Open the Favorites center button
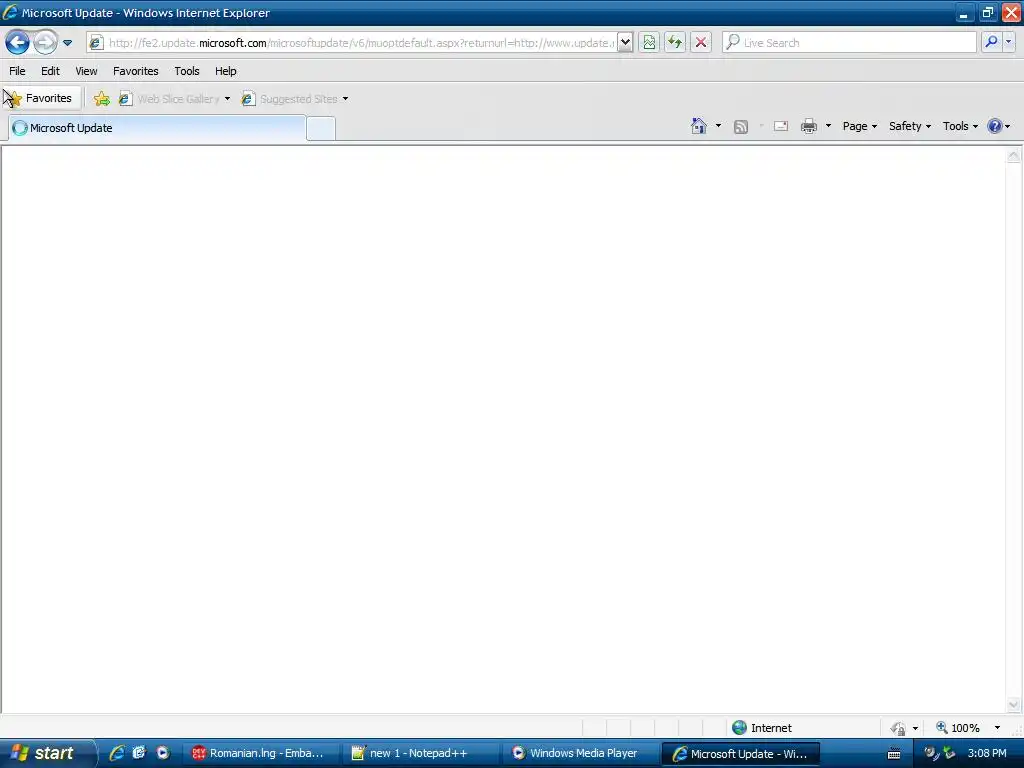The width and height of the screenshot is (1024, 768). [41, 98]
